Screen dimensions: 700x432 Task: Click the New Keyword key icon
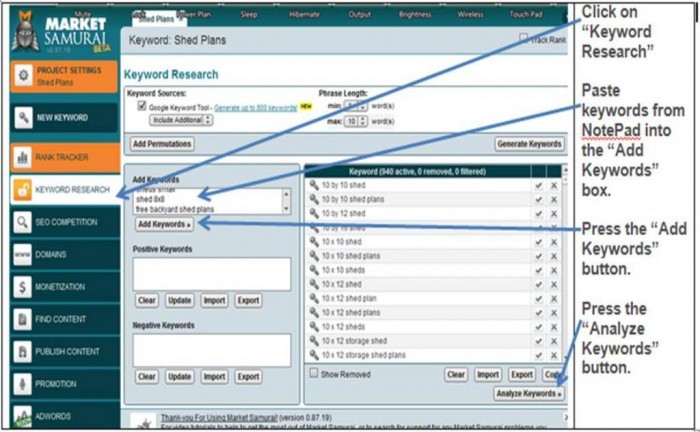click(23, 118)
